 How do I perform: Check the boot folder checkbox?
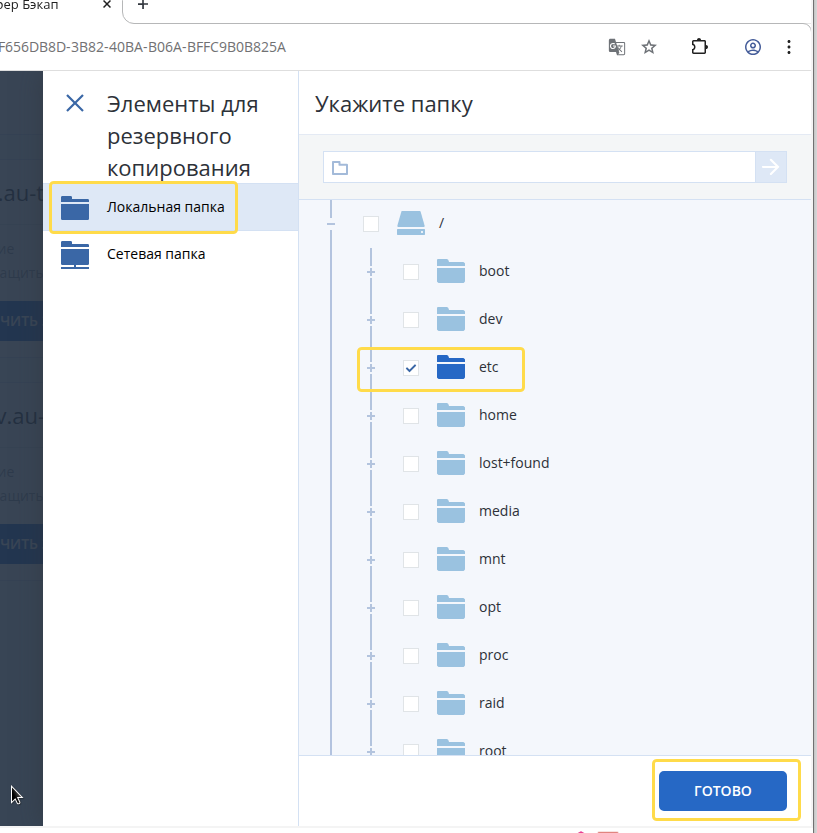[411, 271]
